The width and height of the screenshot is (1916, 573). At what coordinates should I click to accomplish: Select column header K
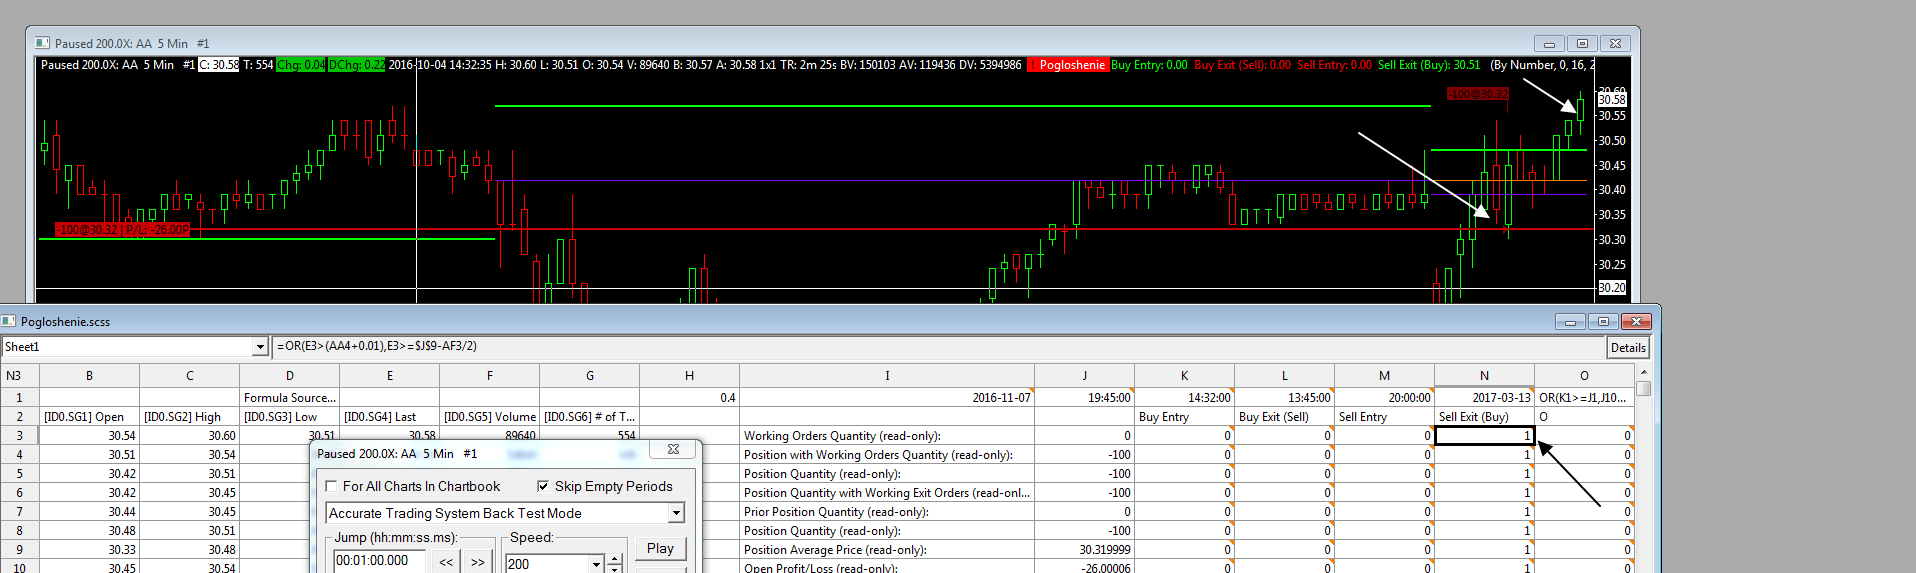[1184, 376]
